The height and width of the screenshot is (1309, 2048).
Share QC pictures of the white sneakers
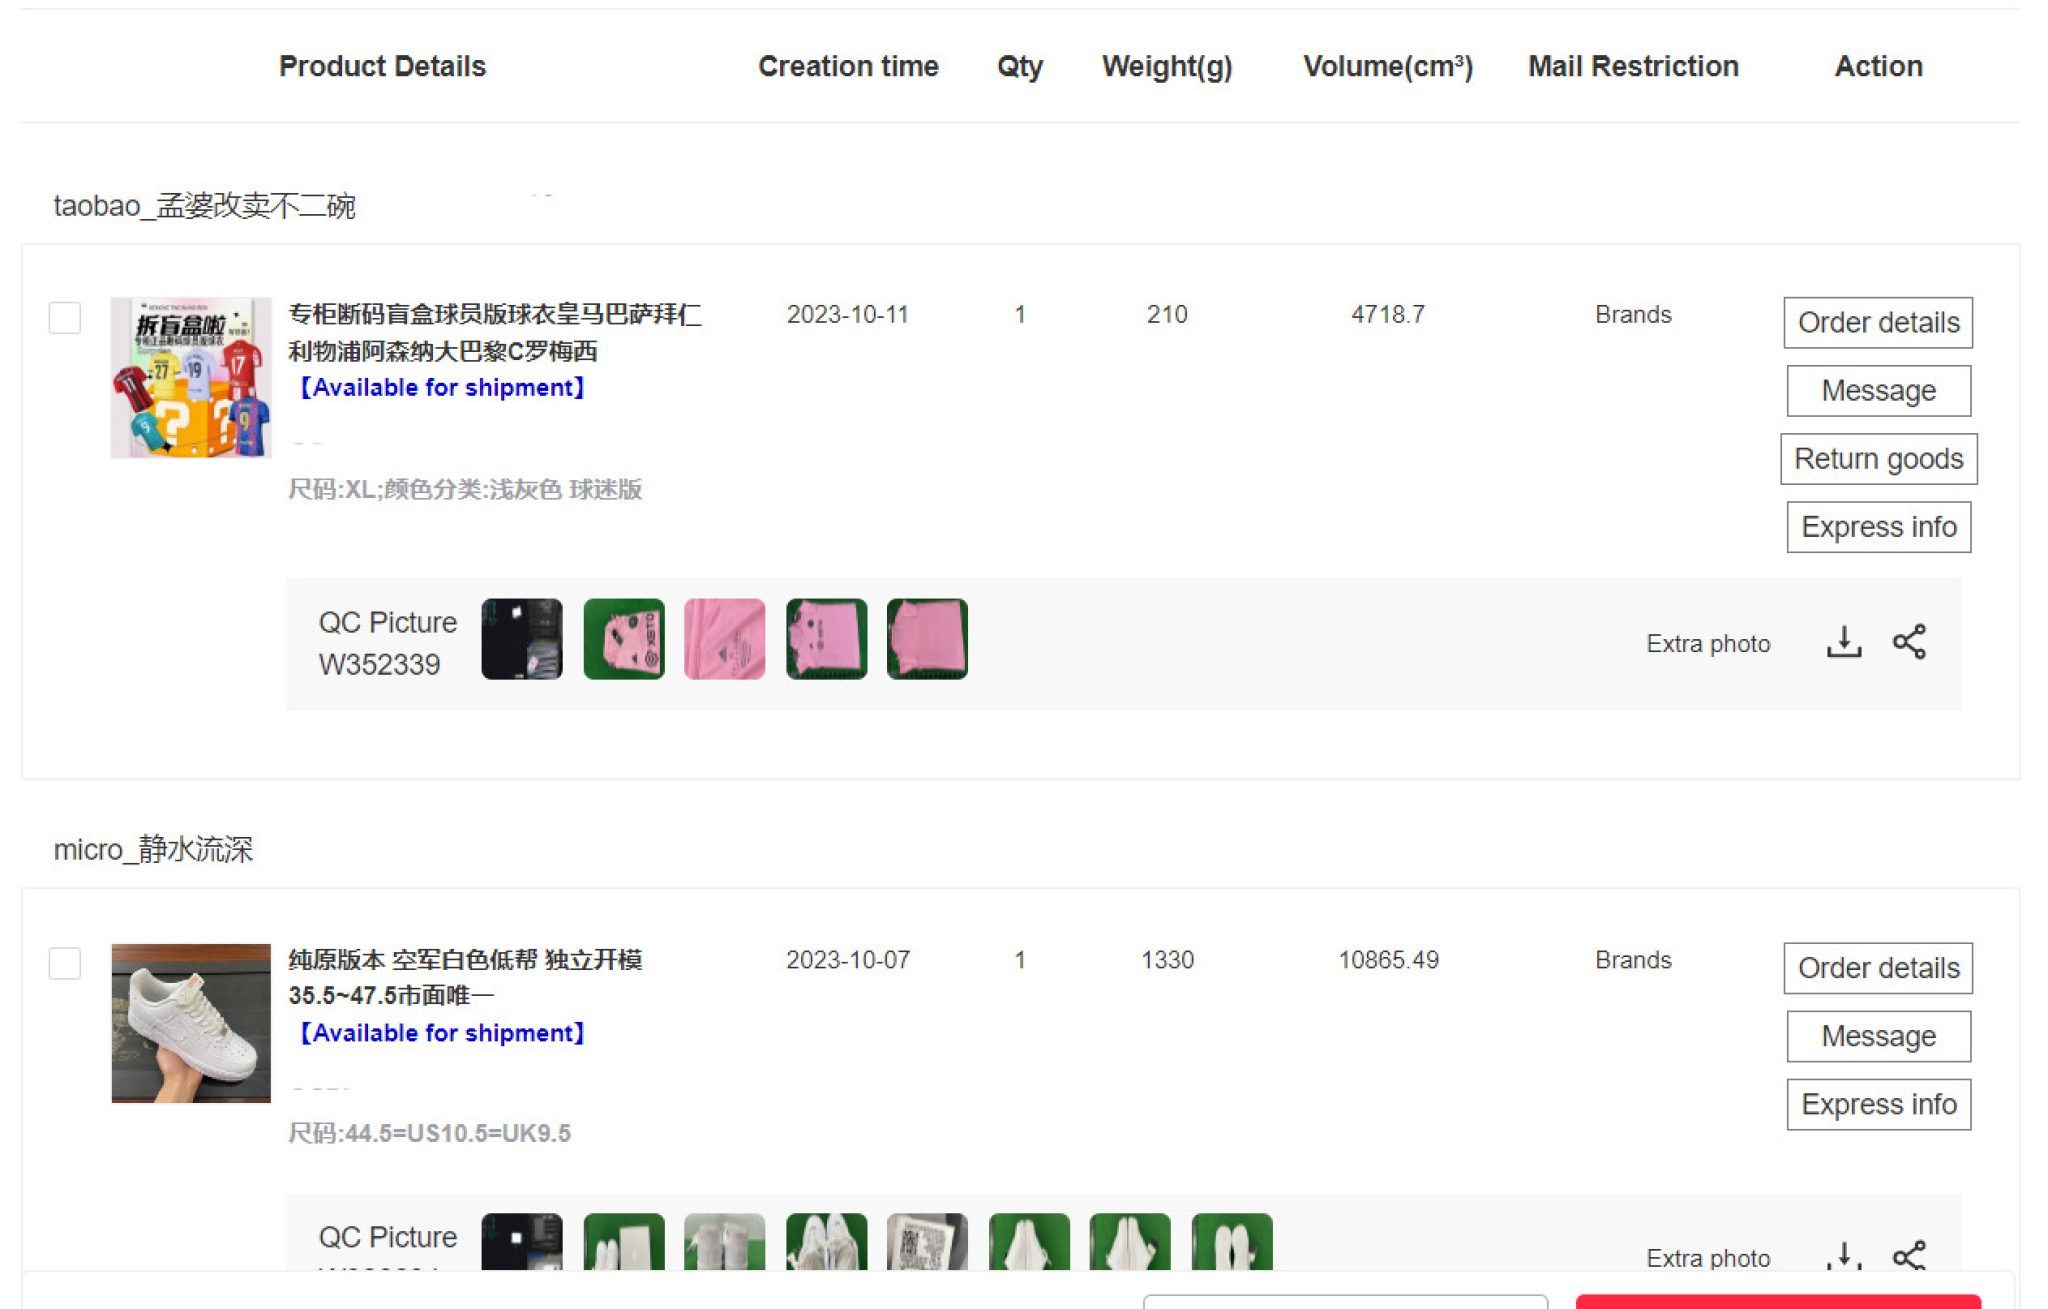point(1909,1255)
